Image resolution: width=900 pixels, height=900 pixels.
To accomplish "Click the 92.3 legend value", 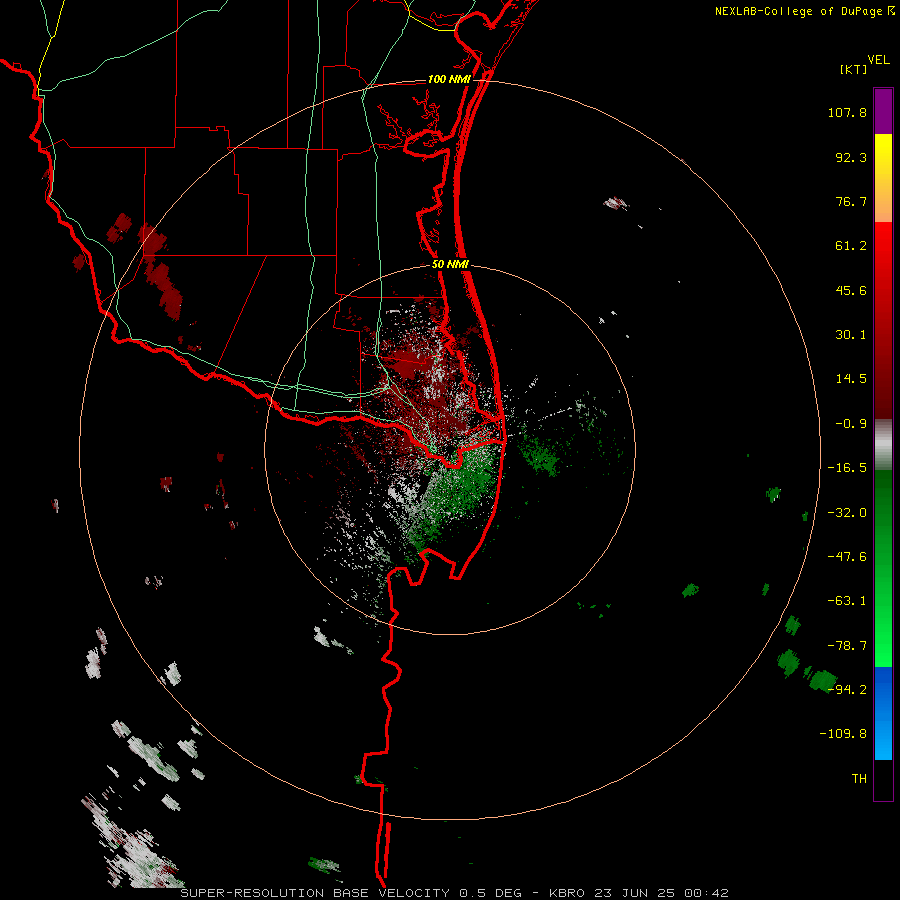I will click(x=851, y=157).
